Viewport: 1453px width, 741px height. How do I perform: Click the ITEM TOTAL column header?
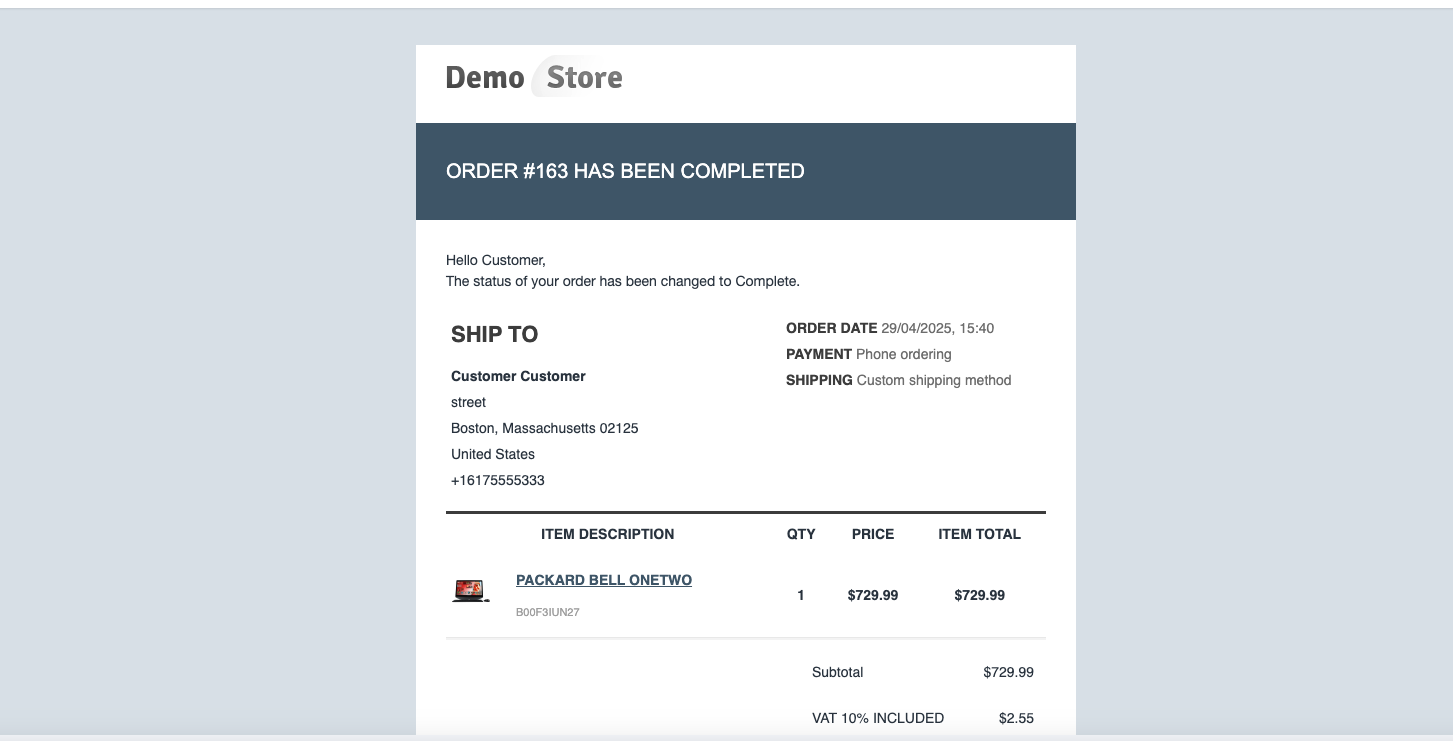[979, 534]
